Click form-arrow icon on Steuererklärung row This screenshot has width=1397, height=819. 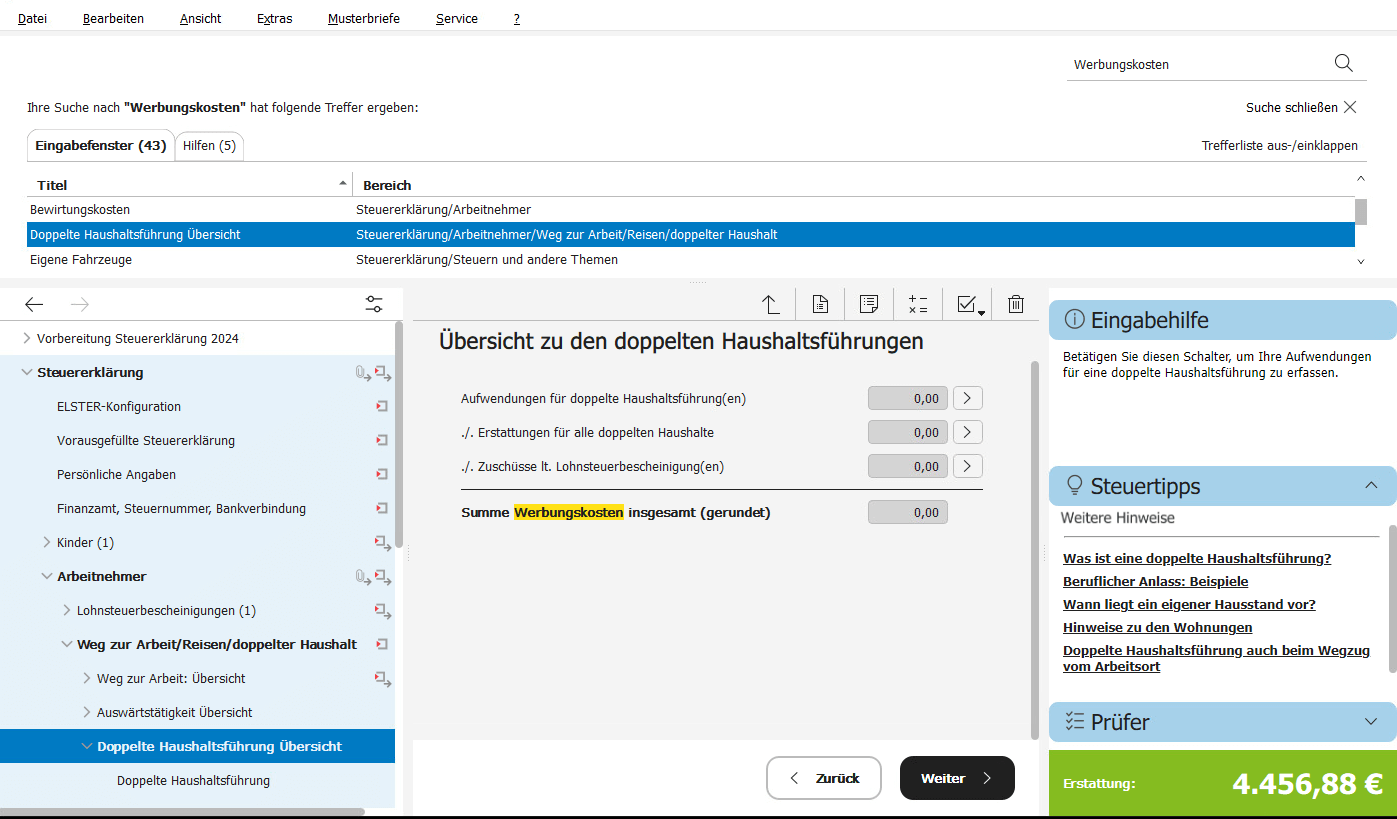click(382, 373)
